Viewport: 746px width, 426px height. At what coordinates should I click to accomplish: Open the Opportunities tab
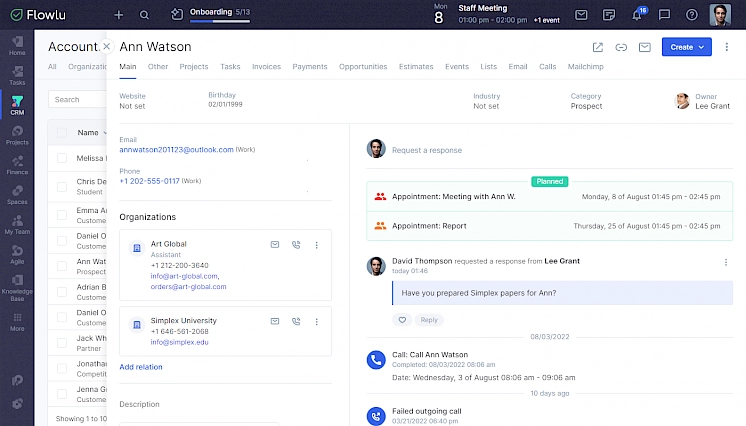pos(363,67)
